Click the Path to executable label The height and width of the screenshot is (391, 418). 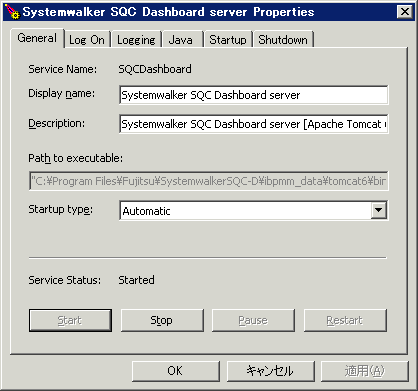76,158
